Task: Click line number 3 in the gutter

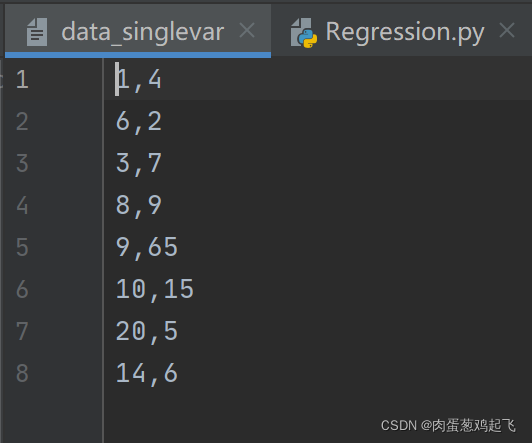Action: (22, 163)
